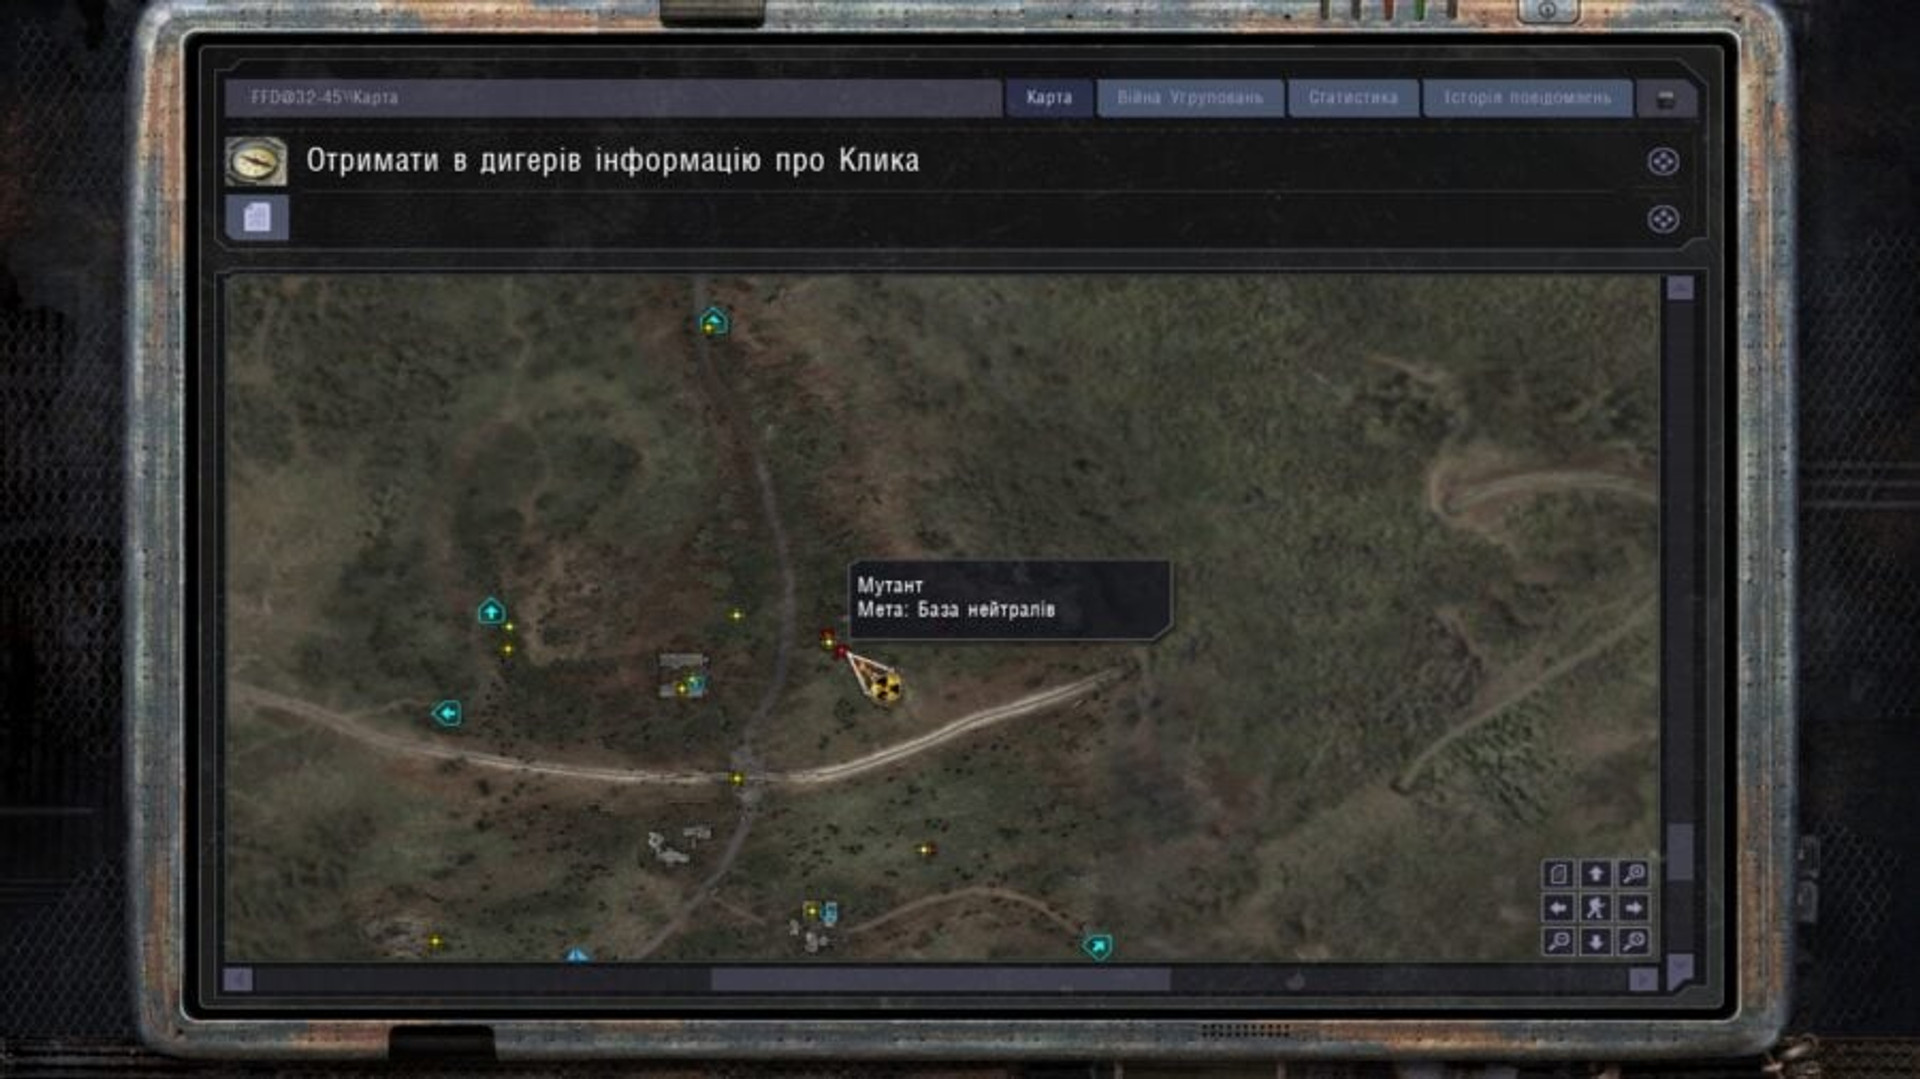The width and height of the screenshot is (1920, 1079).
Task: Click the document icon under the compass
Action: point(257,218)
